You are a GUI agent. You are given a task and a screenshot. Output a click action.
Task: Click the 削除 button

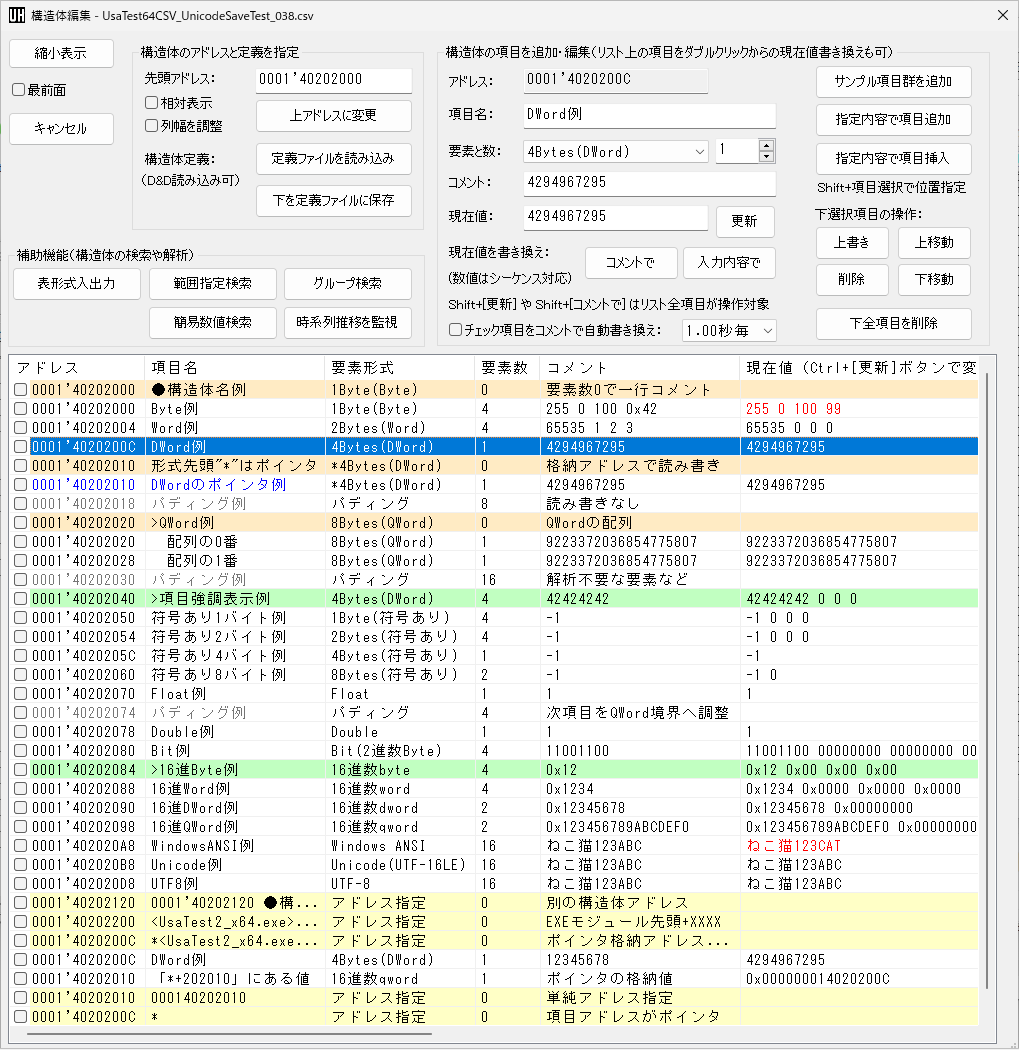[852, 280]
